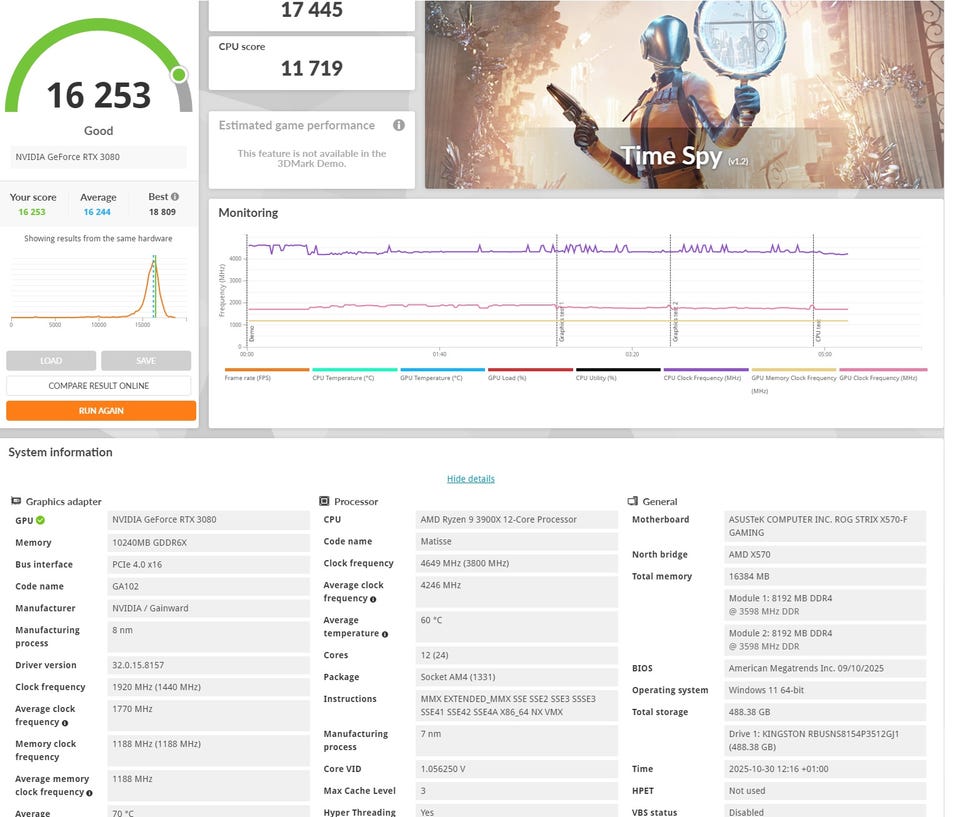Click the Demo timeline marker label
Image resolution: width=960 pixels, height=817 pixels.
pyautogui.click(x=251, y=334)
